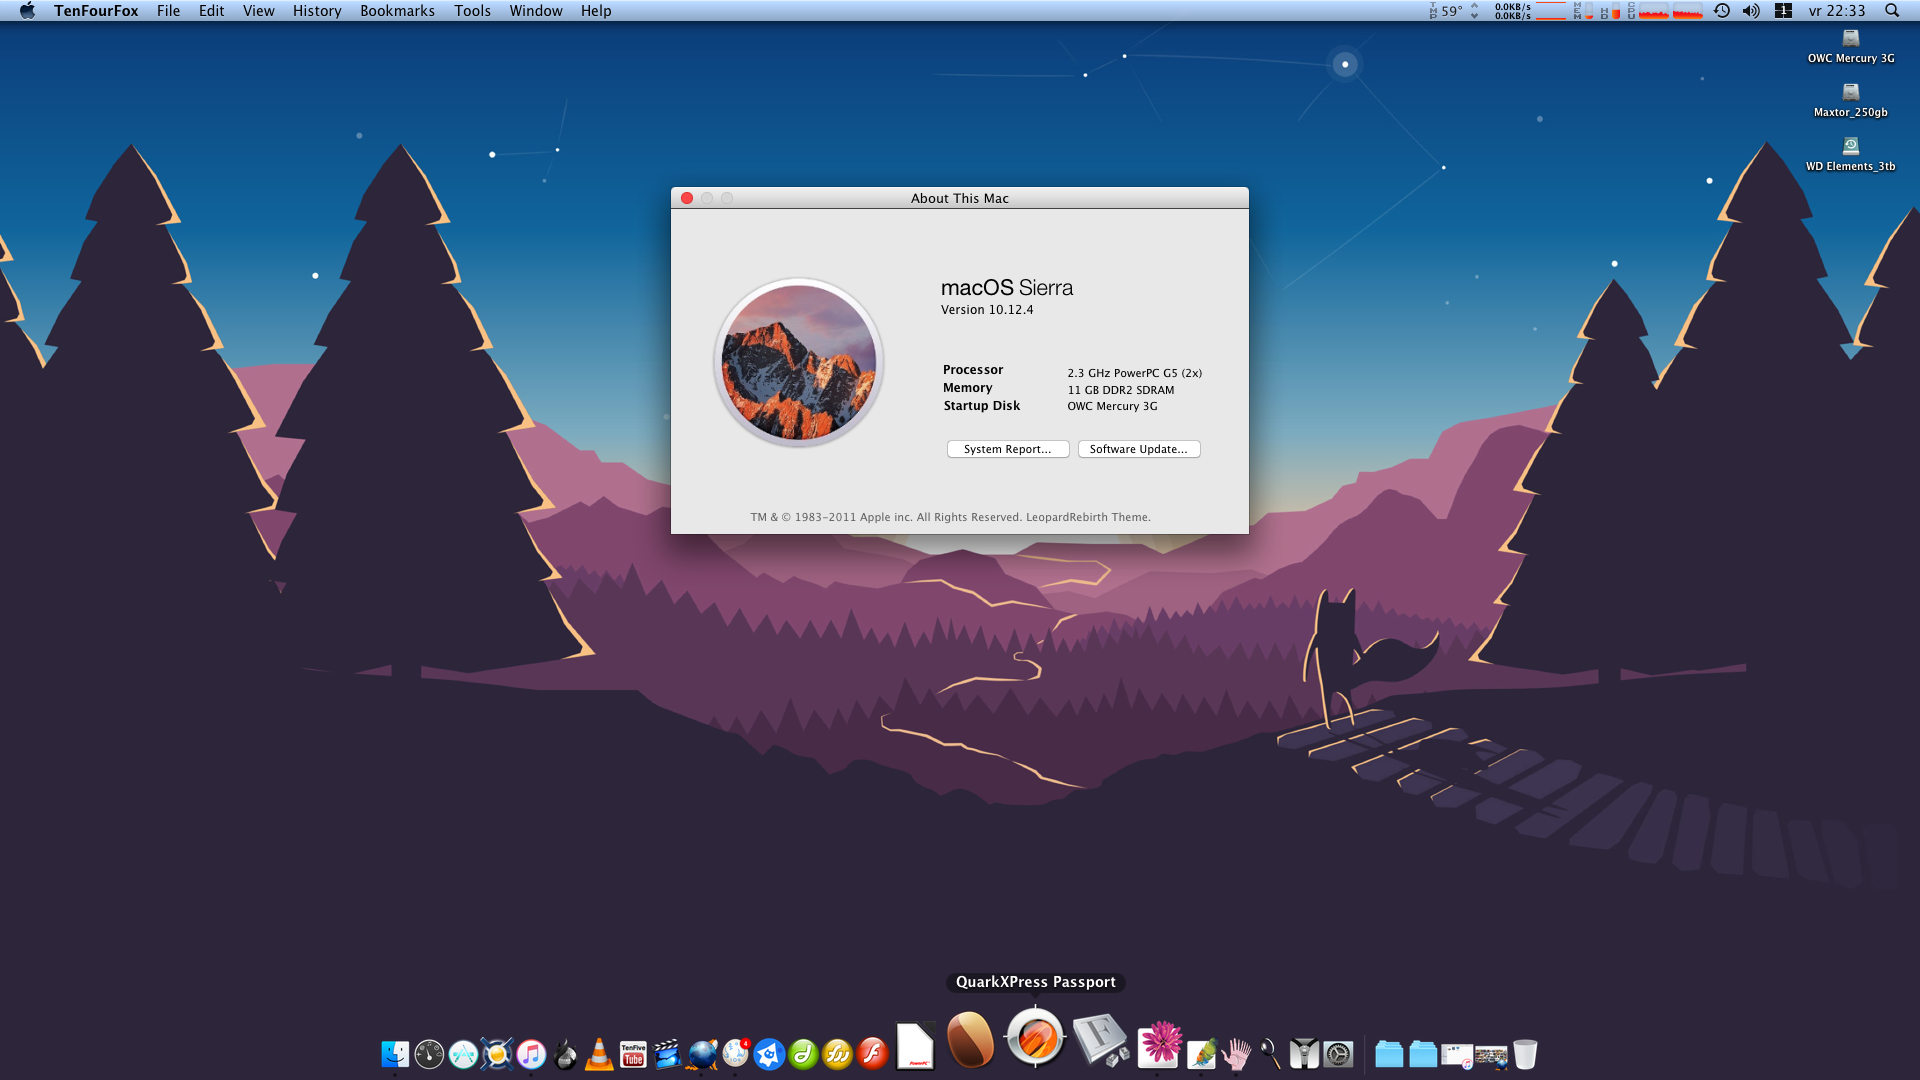Open Finder from the dock
The width and height of the screenshot is (1920, 1080).
395,1054
